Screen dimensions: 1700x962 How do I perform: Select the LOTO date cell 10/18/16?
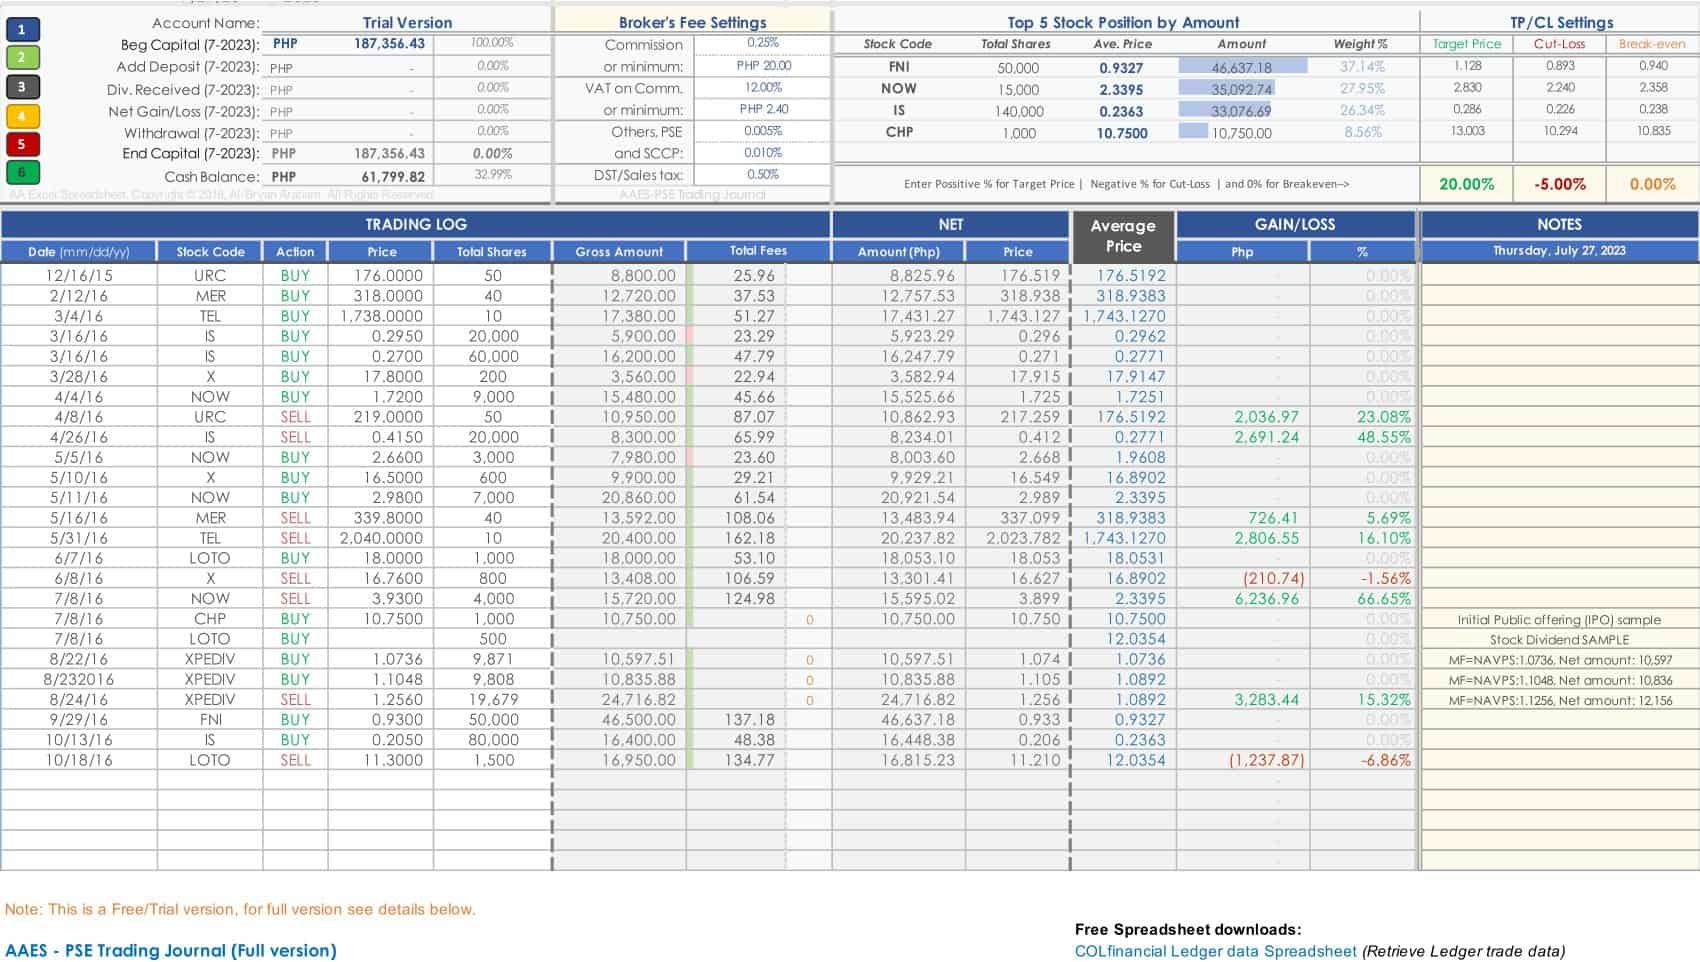point(79,760)
